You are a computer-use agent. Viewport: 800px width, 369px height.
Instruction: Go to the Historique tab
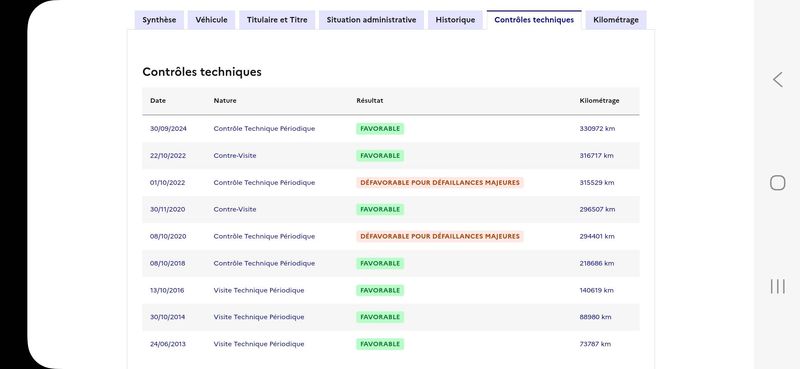pos(455,20)
